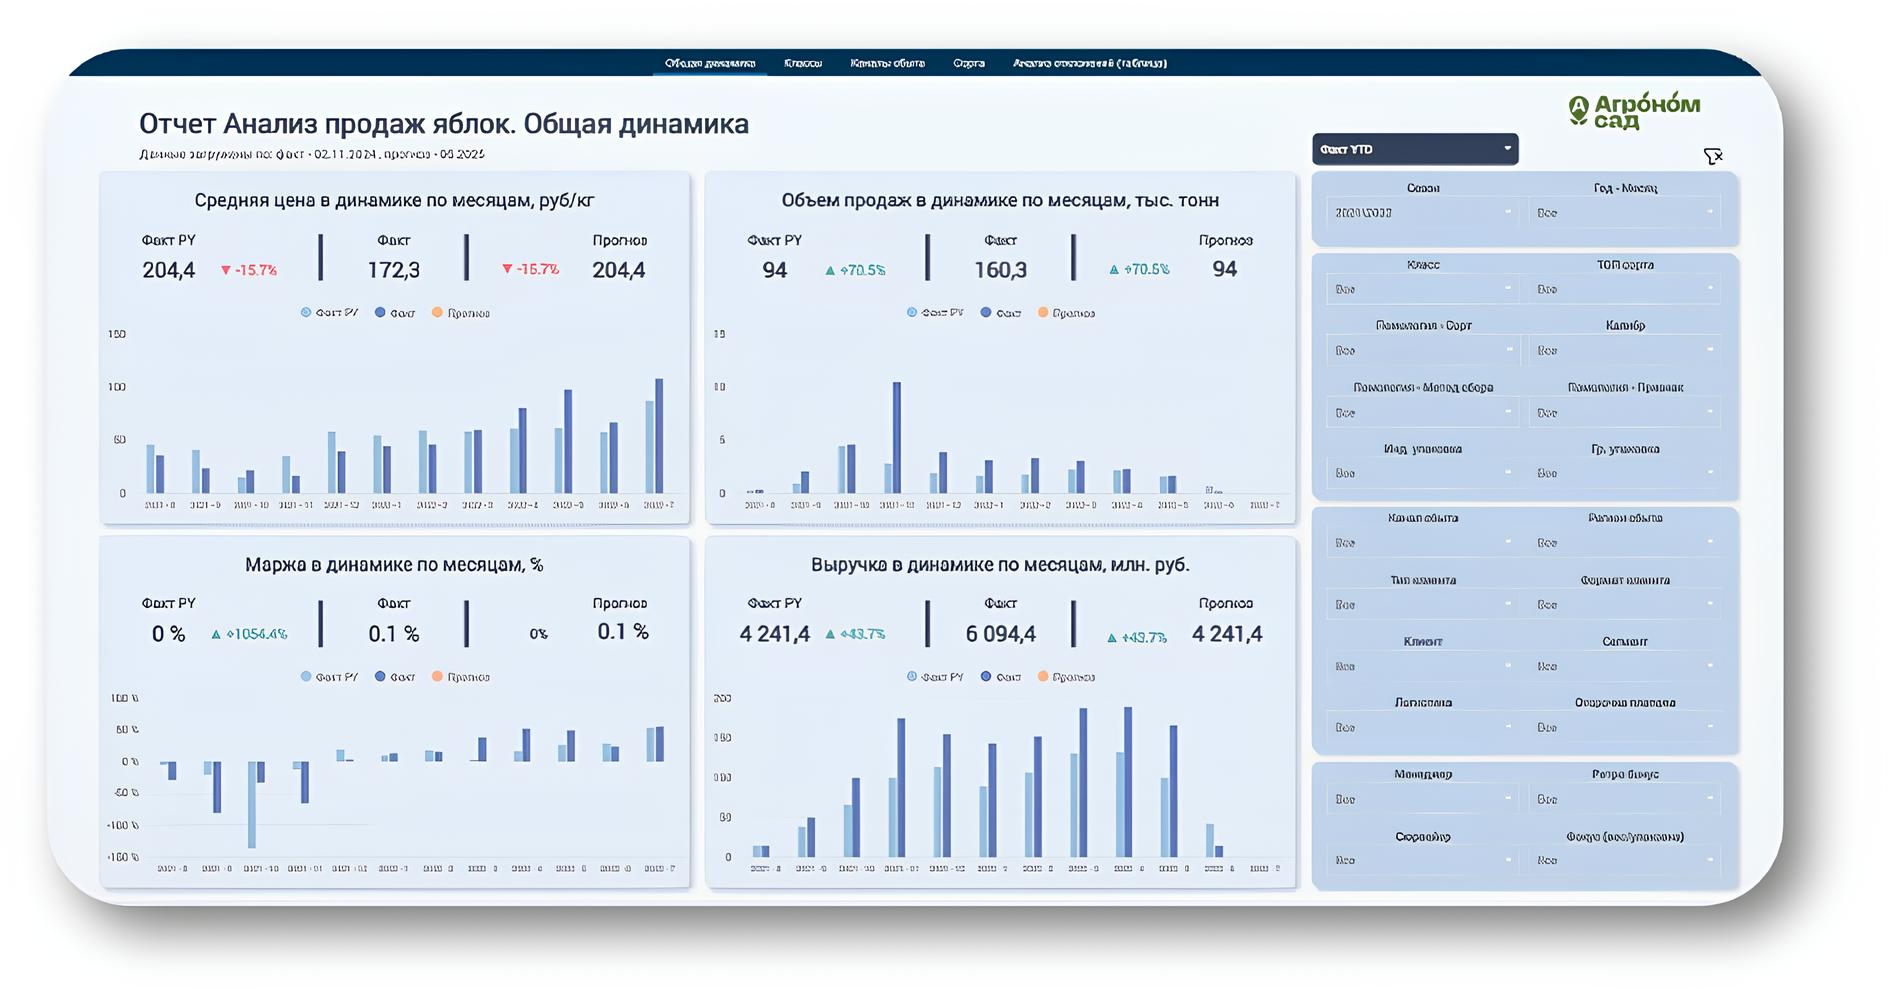Toggle Факт PY legend in average price chart

330,313
